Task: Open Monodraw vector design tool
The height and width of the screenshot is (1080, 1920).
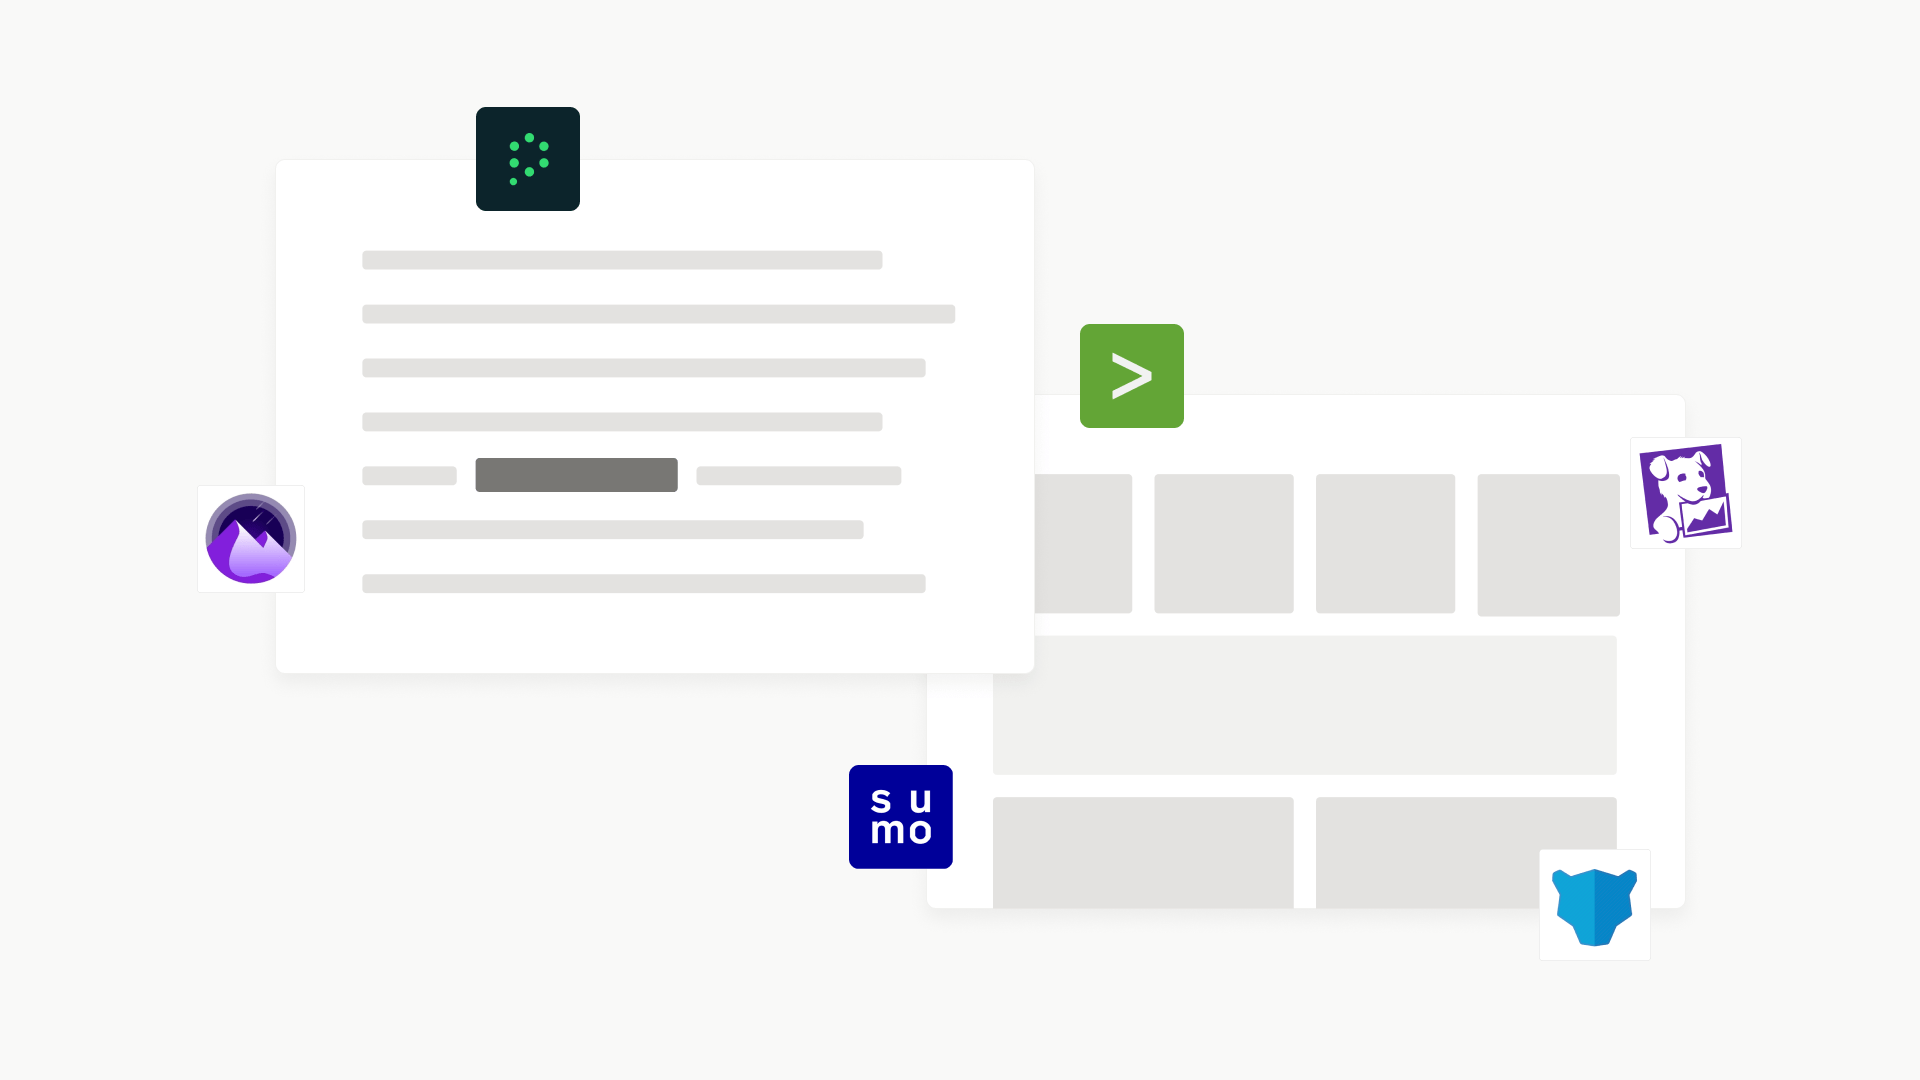Action: click(x=251, y=539)
